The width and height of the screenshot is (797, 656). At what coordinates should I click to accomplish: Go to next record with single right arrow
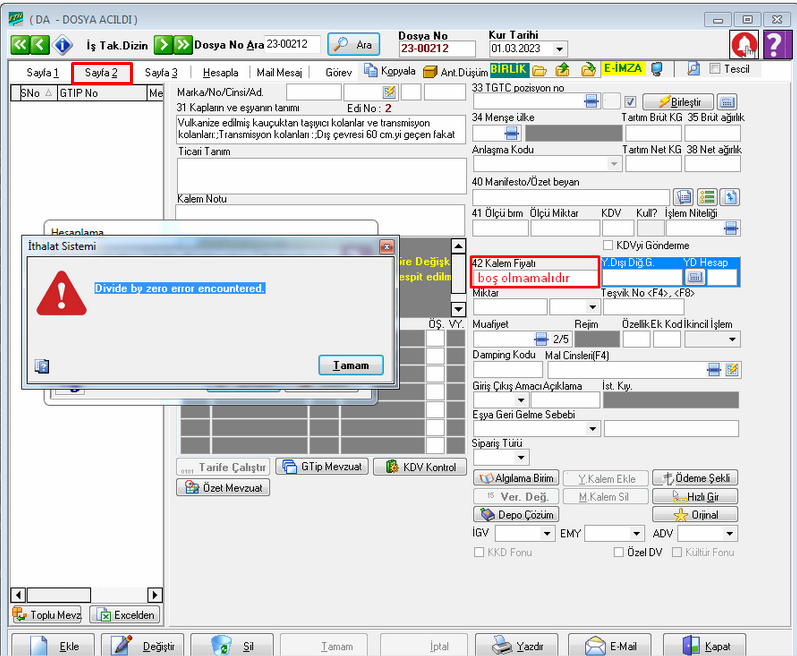click(x=163, y=45)
